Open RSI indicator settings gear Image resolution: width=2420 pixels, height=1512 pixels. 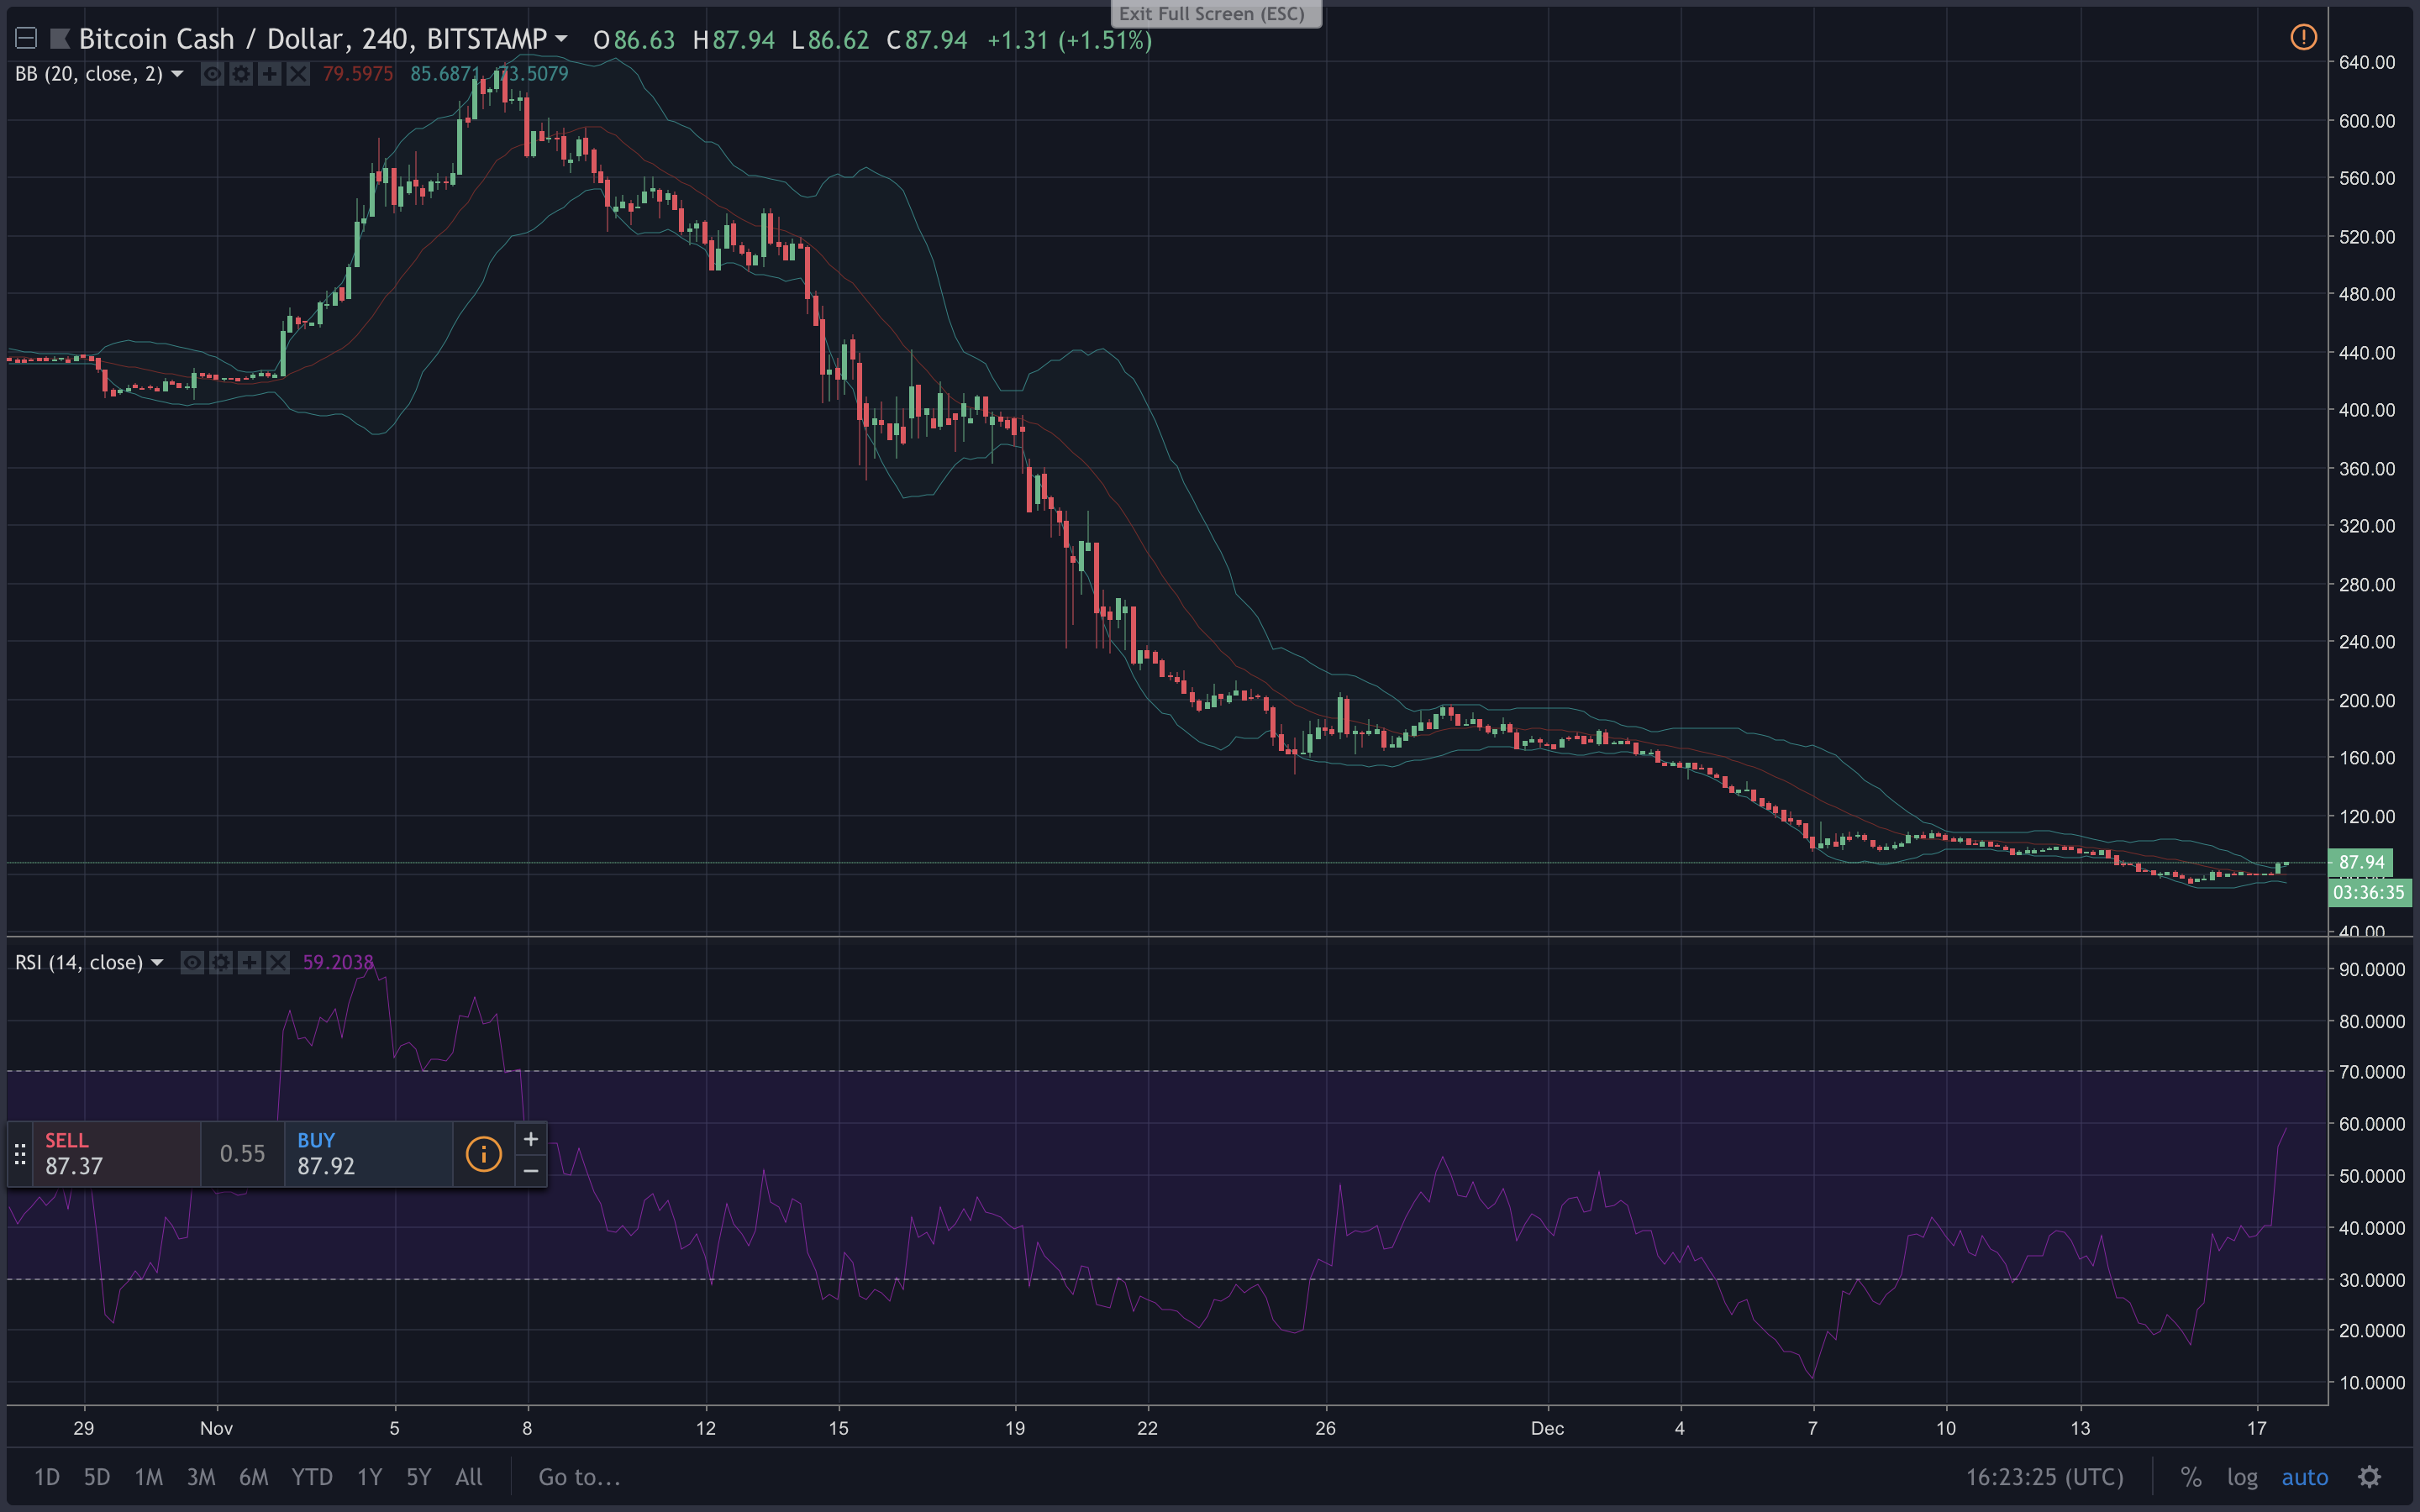click(x=221, y=962)
